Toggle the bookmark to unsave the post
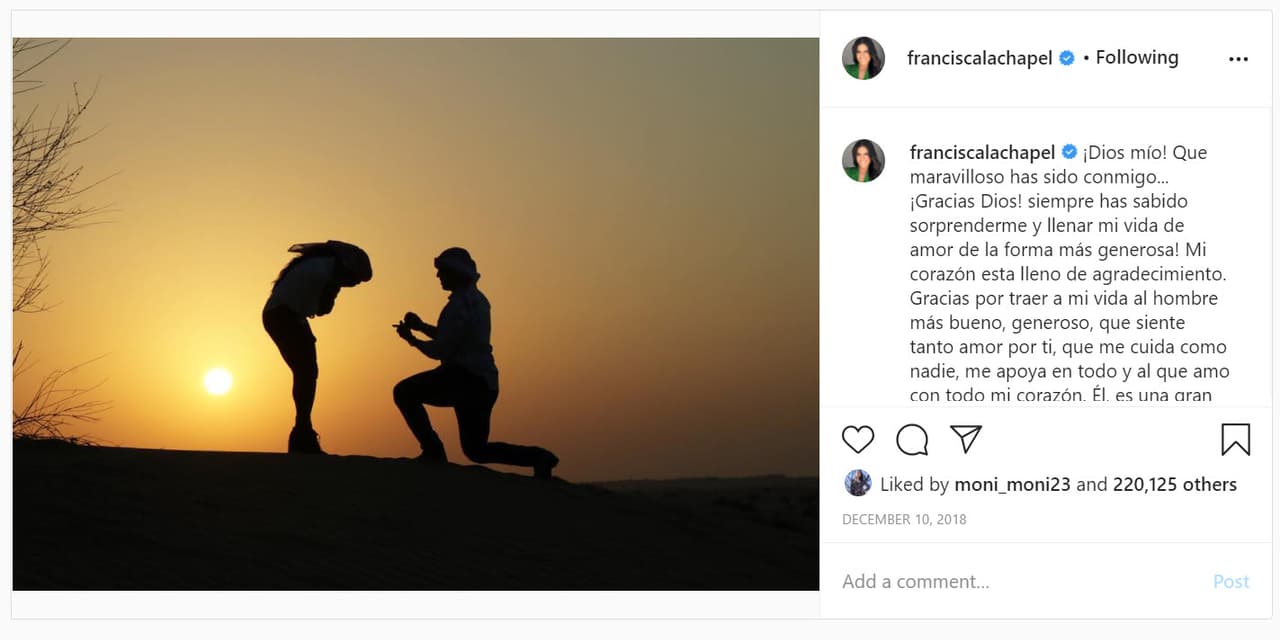Screen dimensions: 1280x640 [1236, 439]
